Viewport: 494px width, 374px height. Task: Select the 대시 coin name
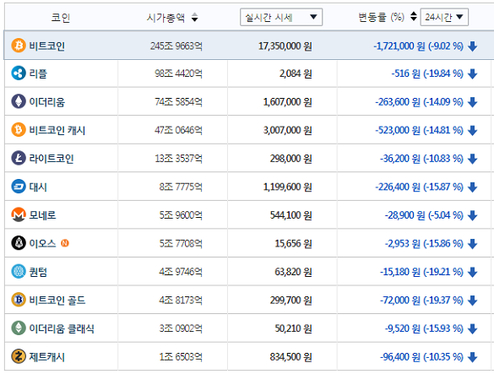[x=38, y=187]
